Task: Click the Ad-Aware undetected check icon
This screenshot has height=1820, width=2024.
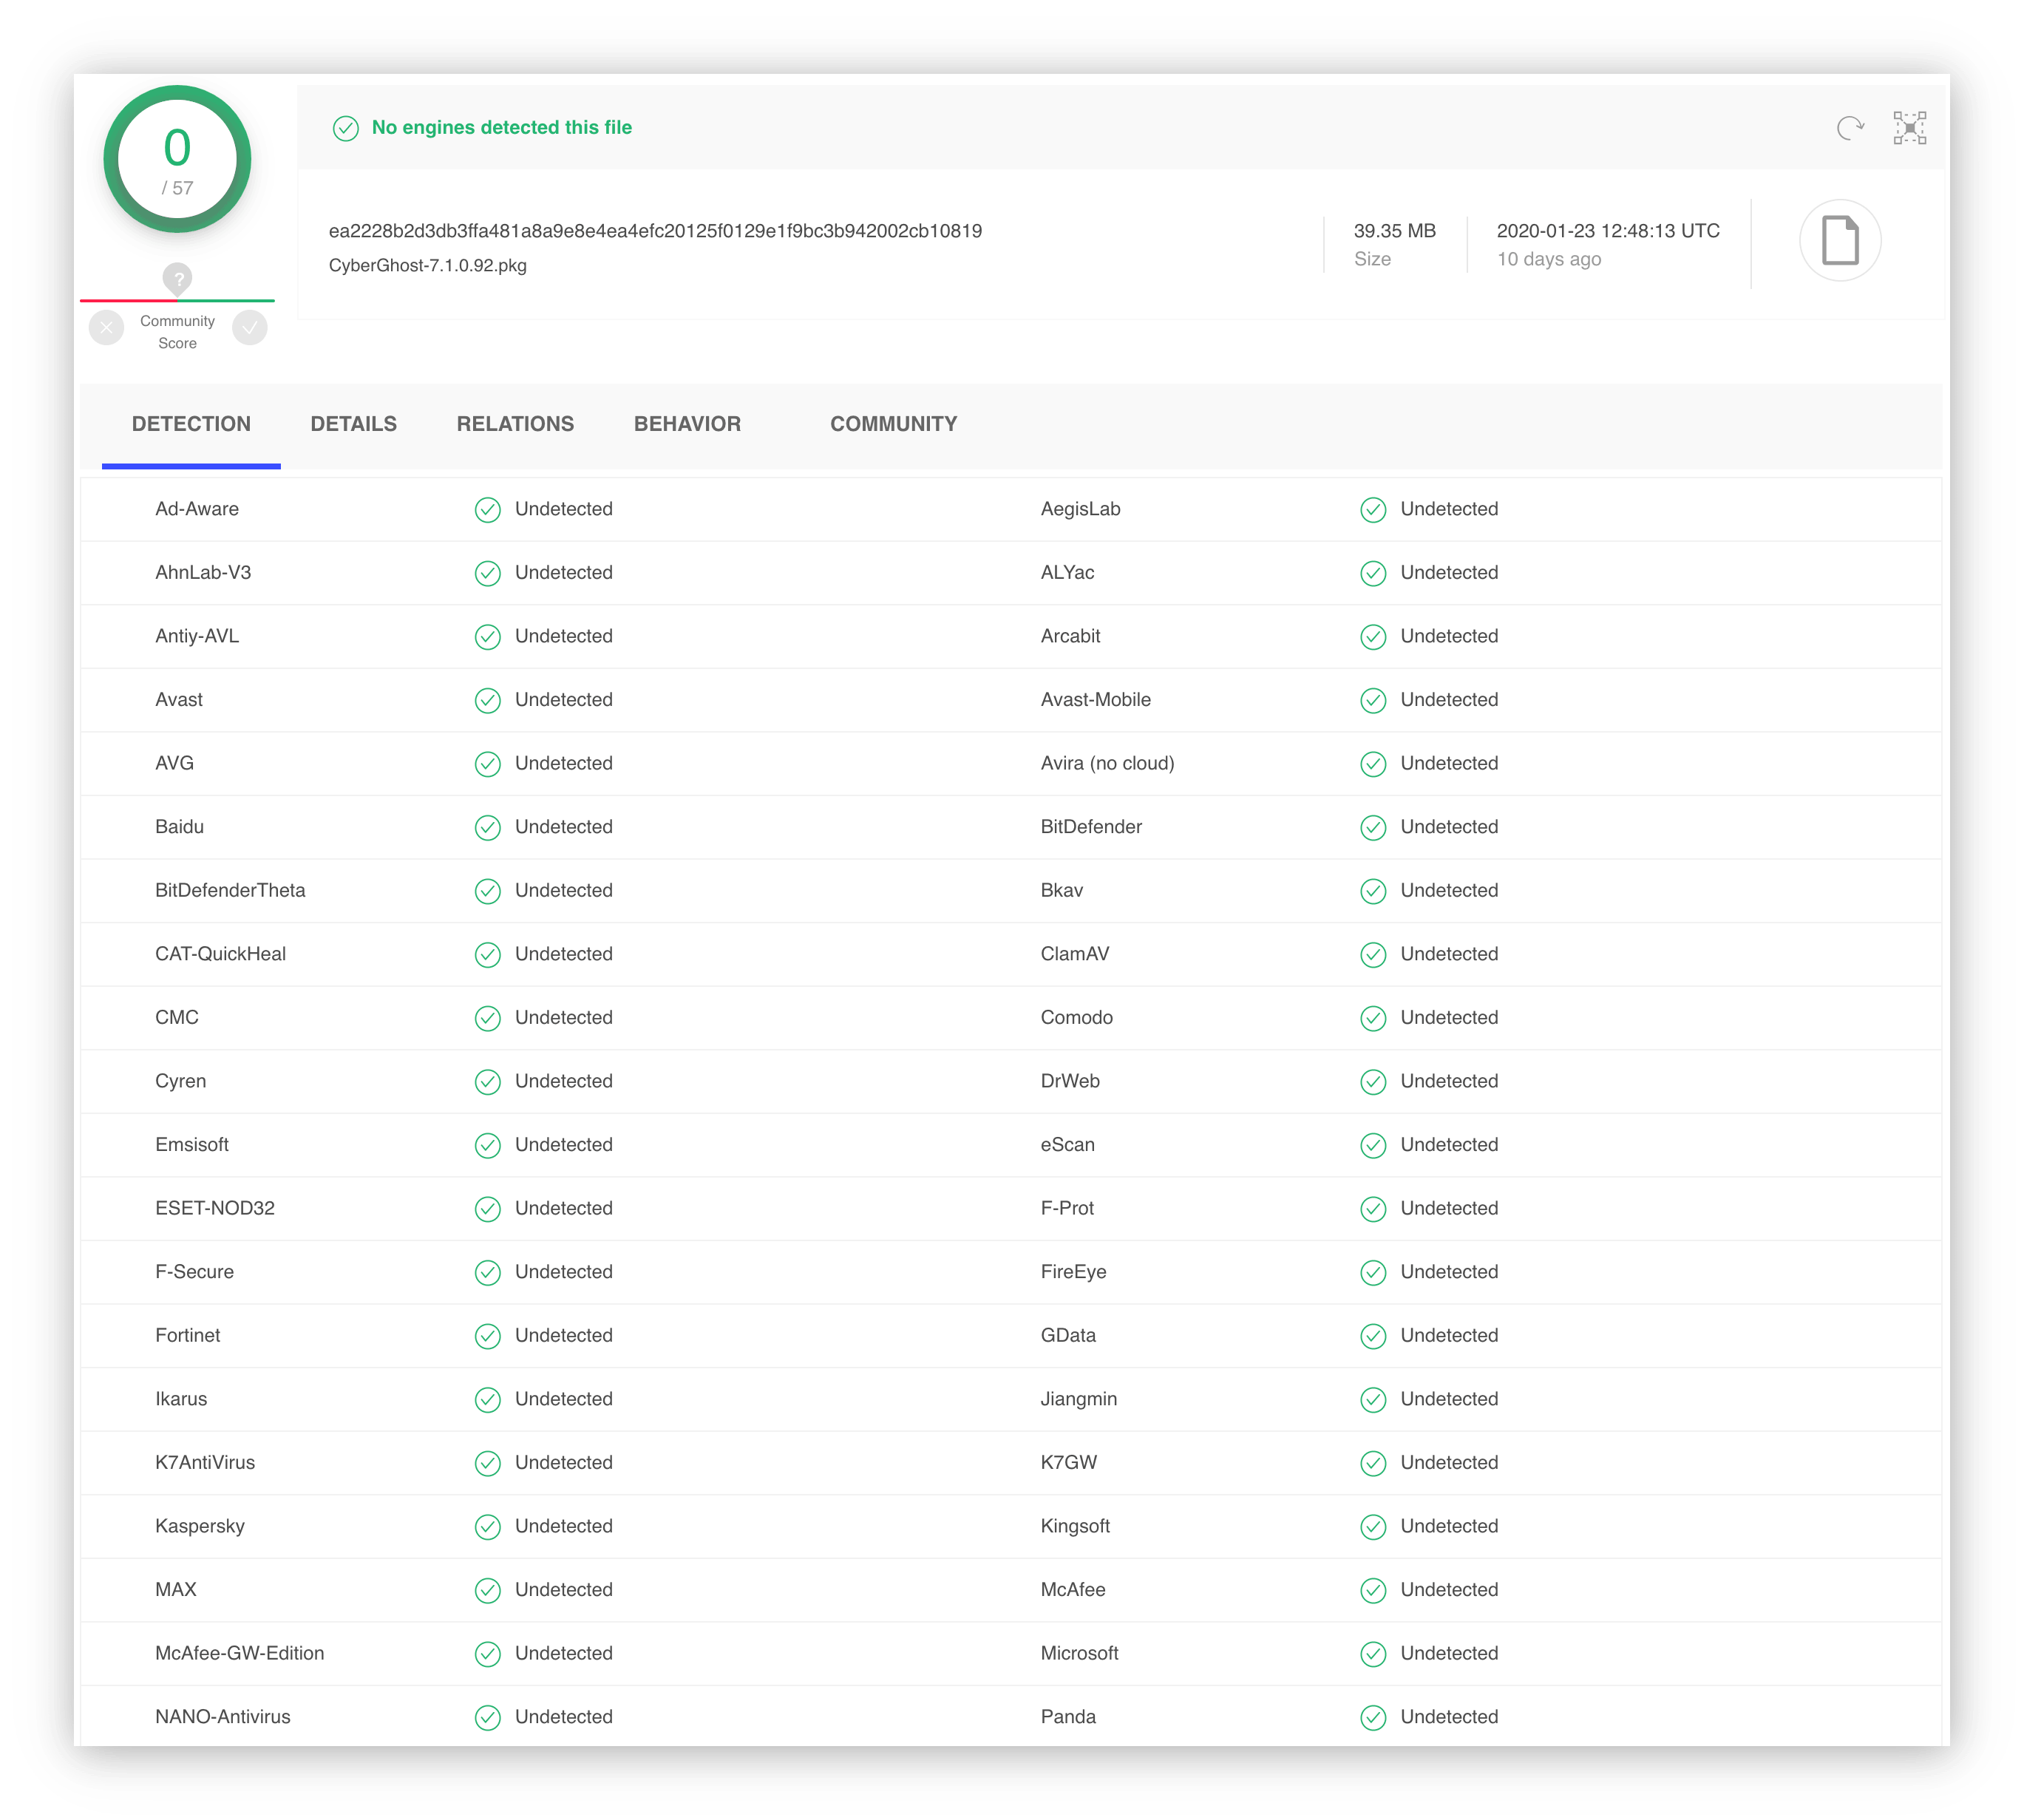Action: (x=487, y=510)
